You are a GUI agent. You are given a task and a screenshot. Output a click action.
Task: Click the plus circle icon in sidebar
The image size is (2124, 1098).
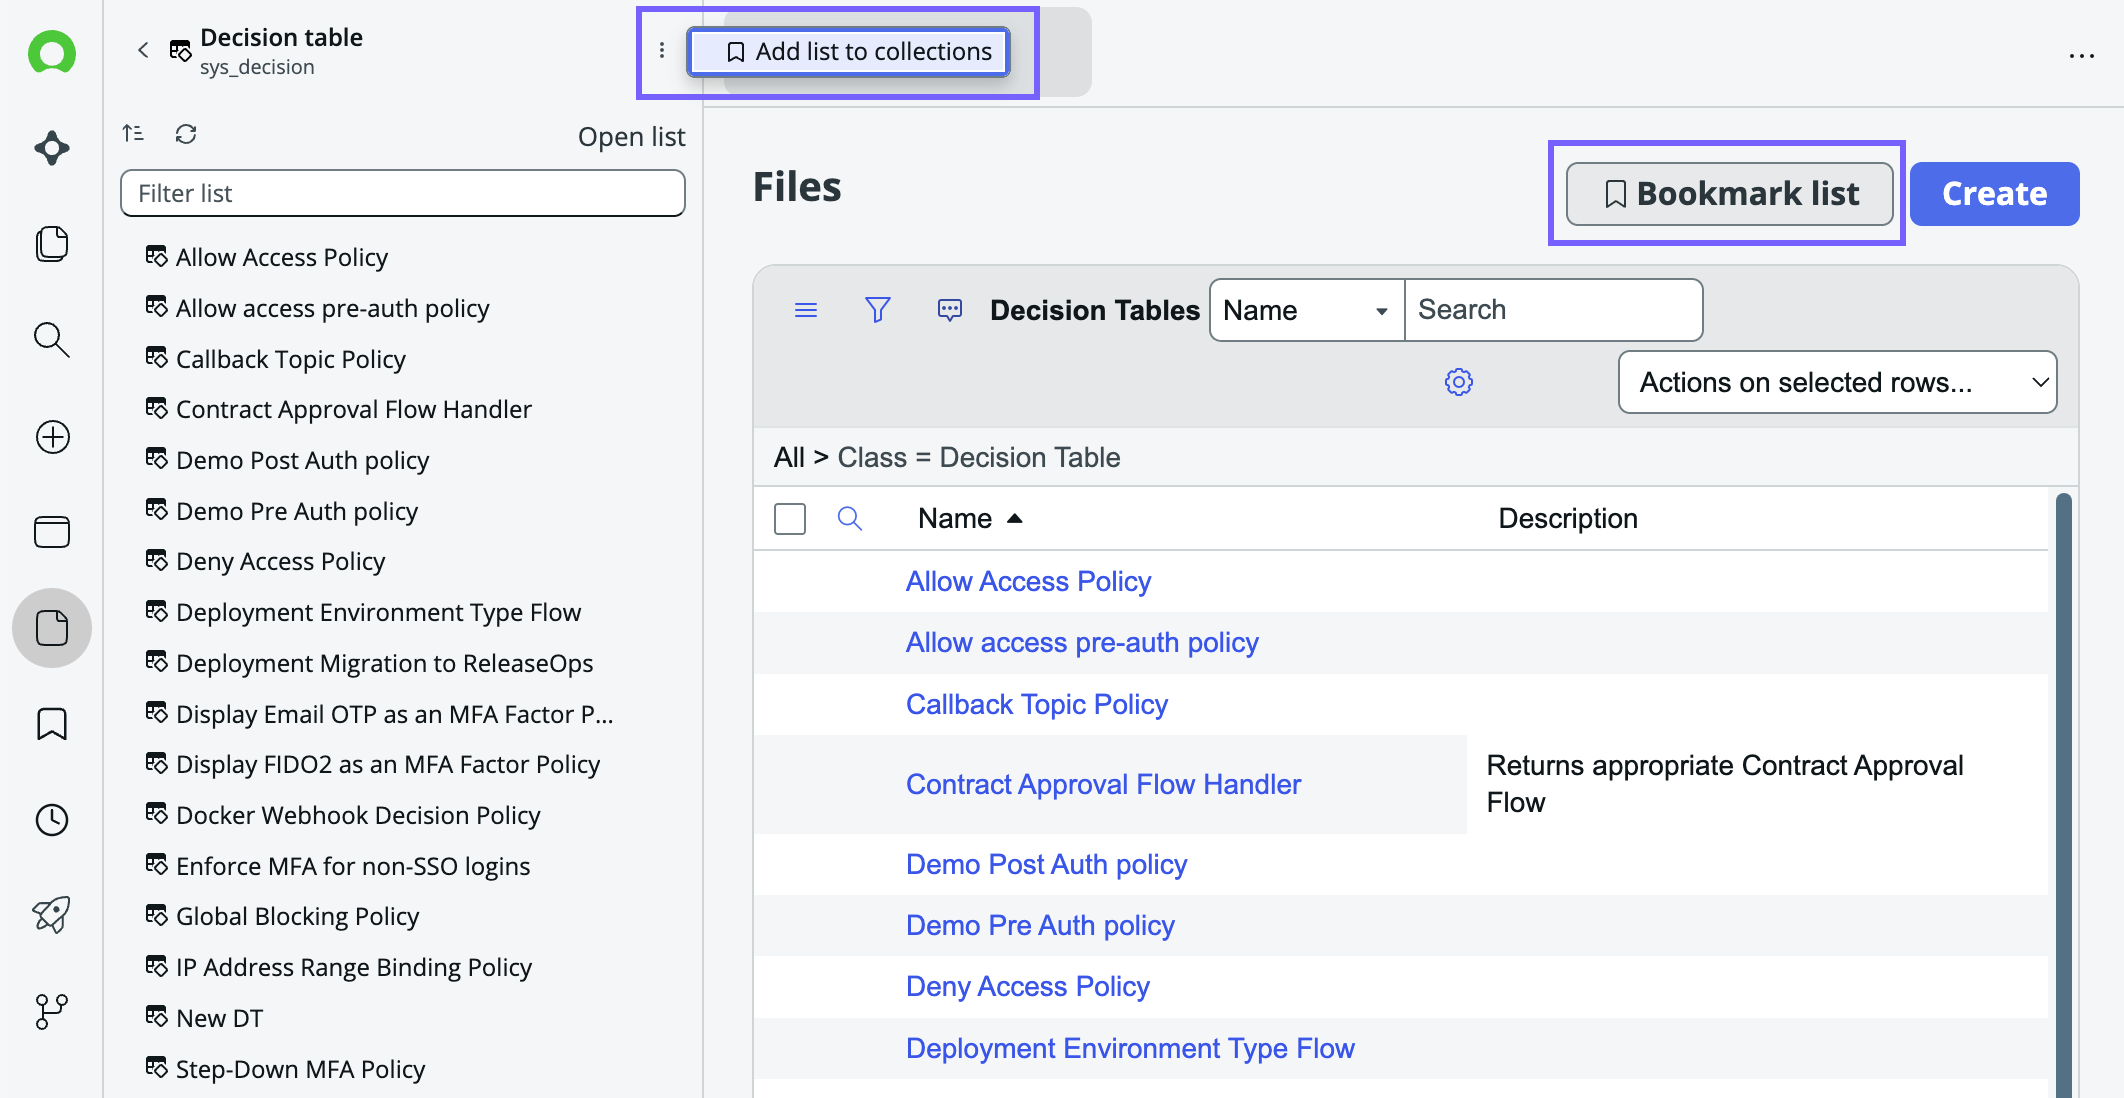(52, 437)
